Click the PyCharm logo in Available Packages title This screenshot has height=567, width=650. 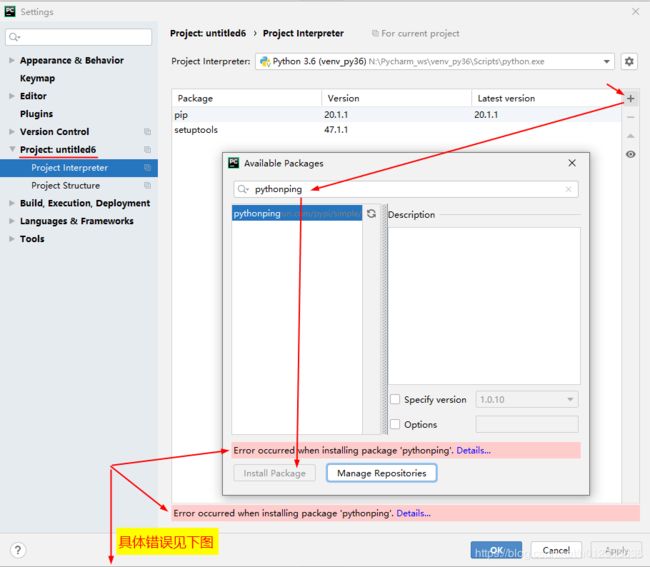(x=234, y=163)
